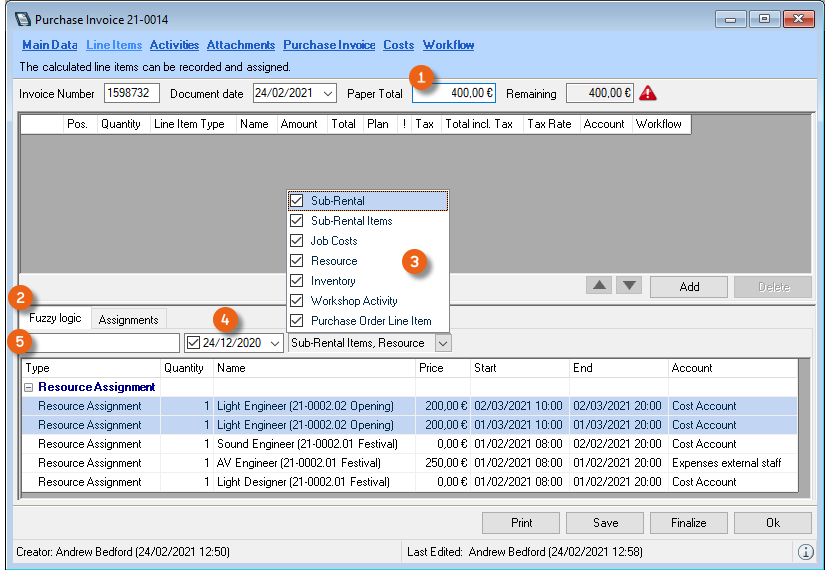Switch to the Assignments tab
825x570 pixels.
(128, 320)
